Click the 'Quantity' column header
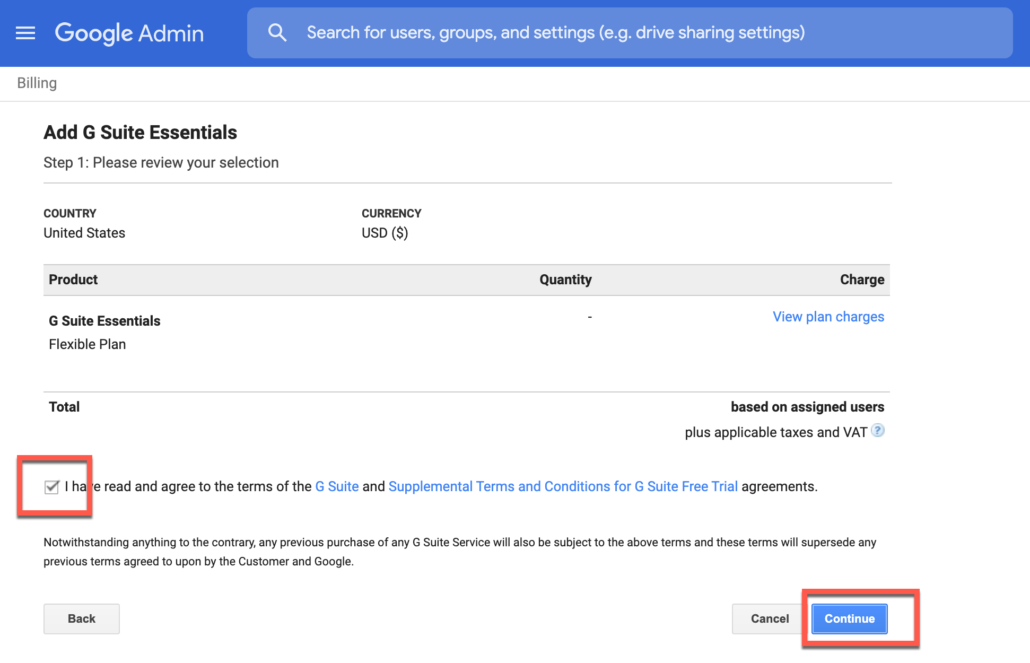The width and height of the screenshot is (1030, 663). [x=566, y=280]
